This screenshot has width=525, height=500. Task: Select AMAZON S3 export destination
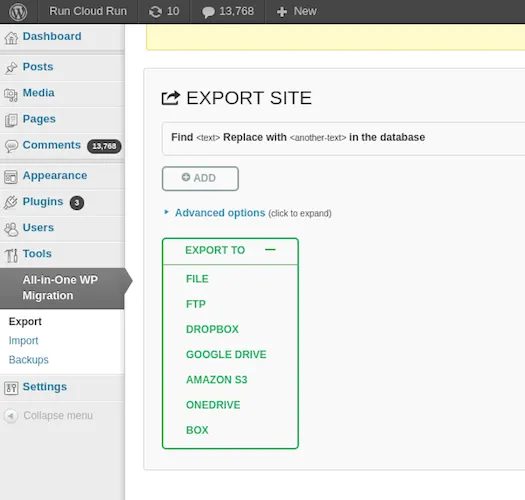pyautogui.click(x=217, y=380)
